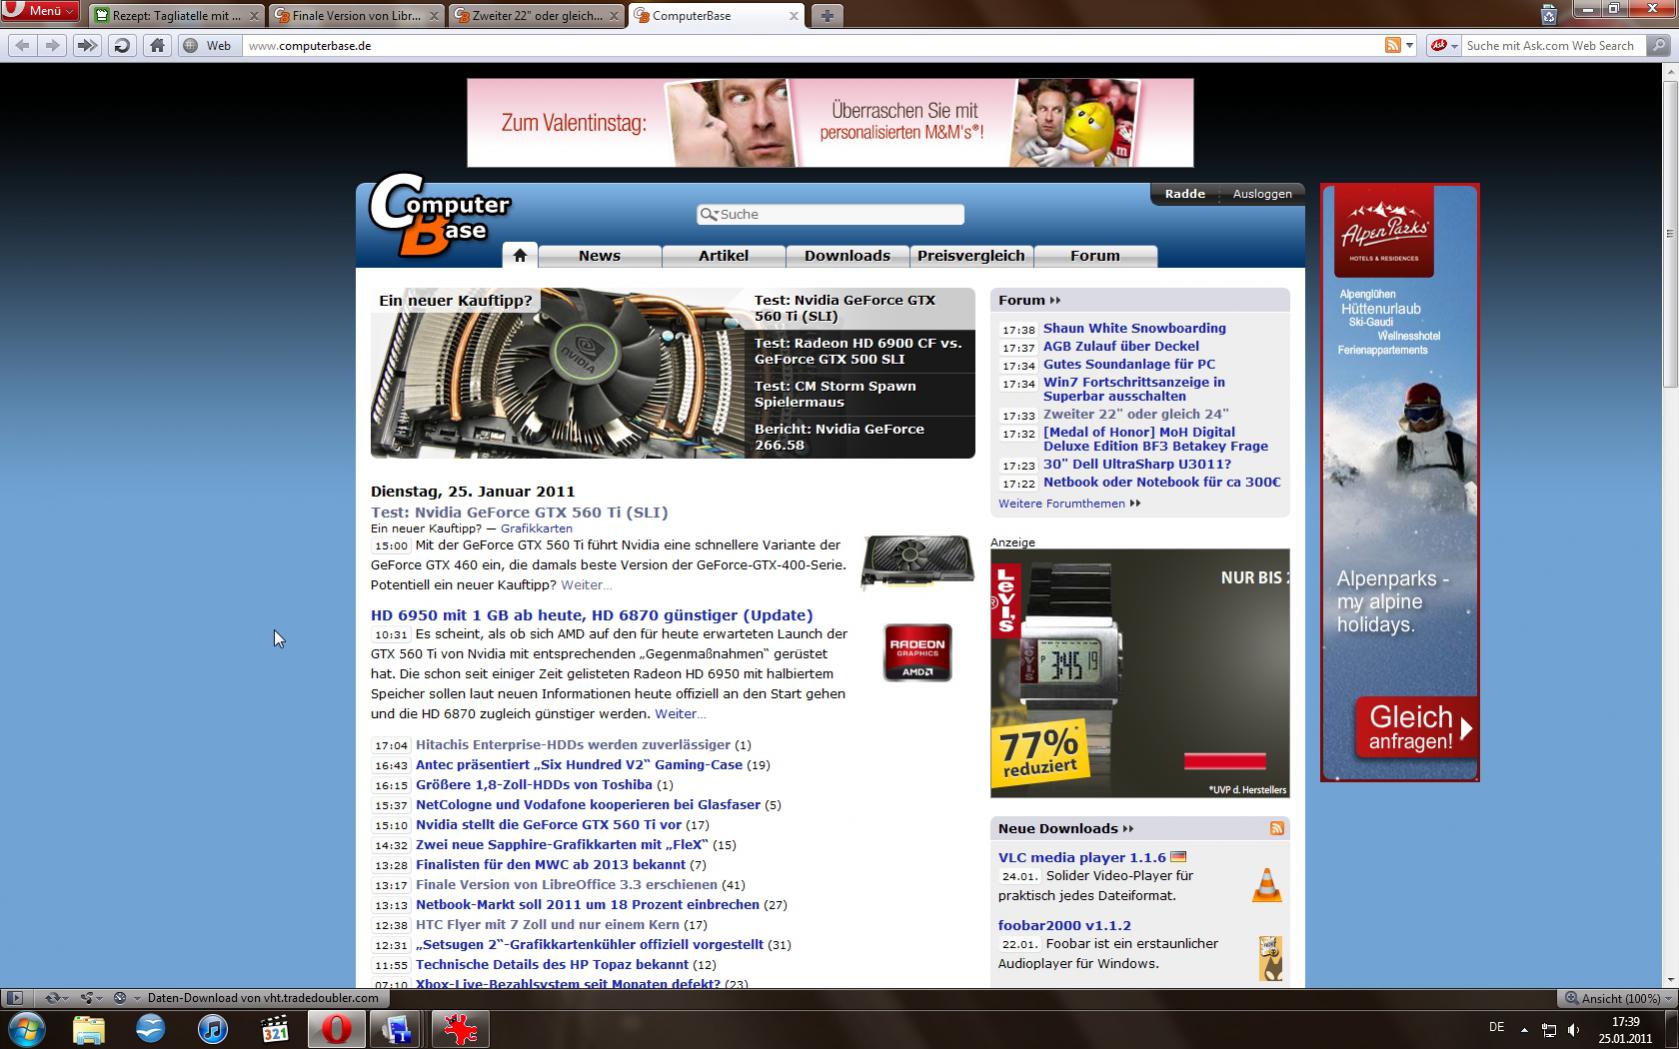
Task: Switch to the Finale Version von Libr... tab
Action: tap(356, 15)
